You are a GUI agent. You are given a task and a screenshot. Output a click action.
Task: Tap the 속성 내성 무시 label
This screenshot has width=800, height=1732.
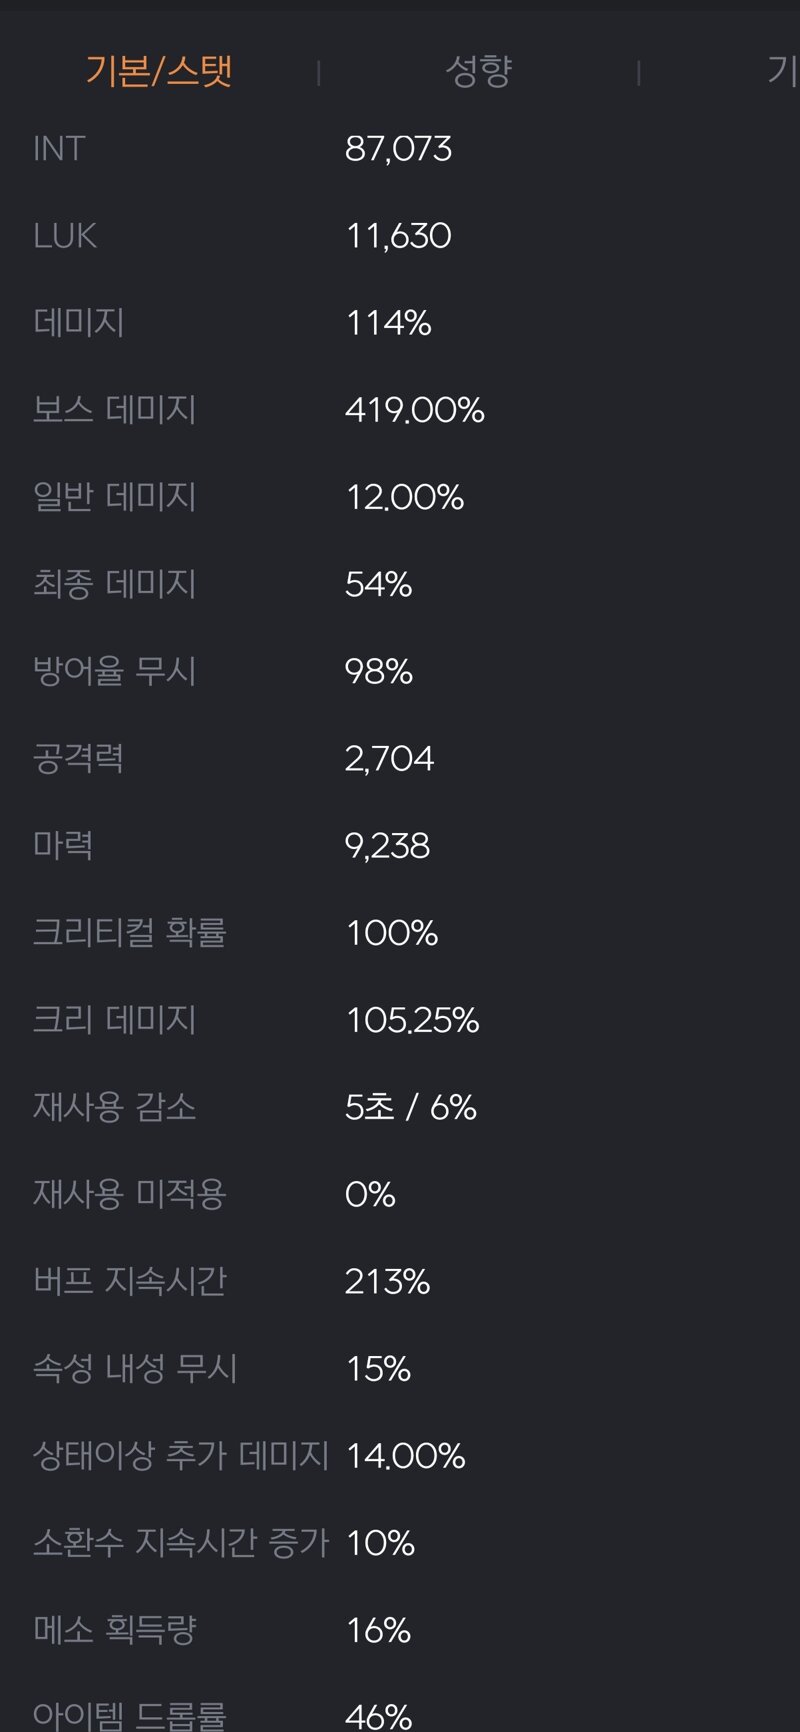pyautogui.click(x=135, y=1369)
